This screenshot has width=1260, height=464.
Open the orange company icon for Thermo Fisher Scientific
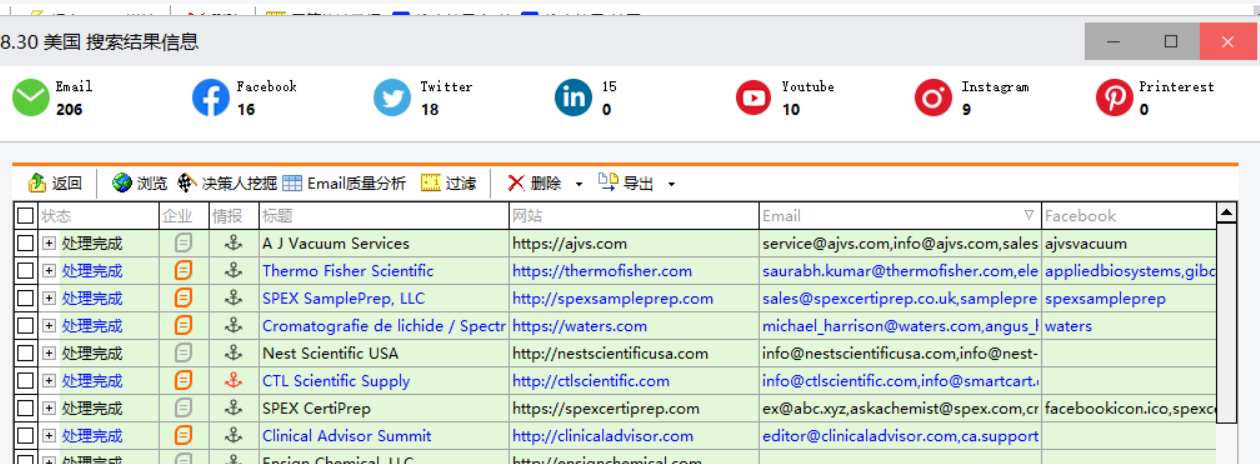click(x=183, y=270)
